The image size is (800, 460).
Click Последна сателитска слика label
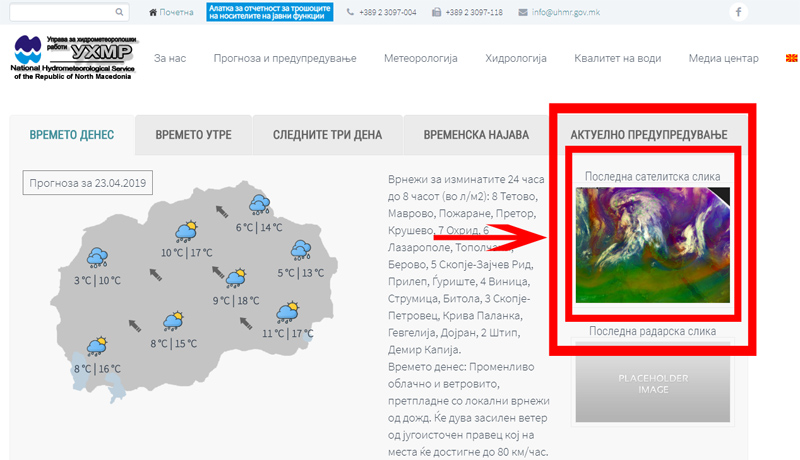pos(653,176)
